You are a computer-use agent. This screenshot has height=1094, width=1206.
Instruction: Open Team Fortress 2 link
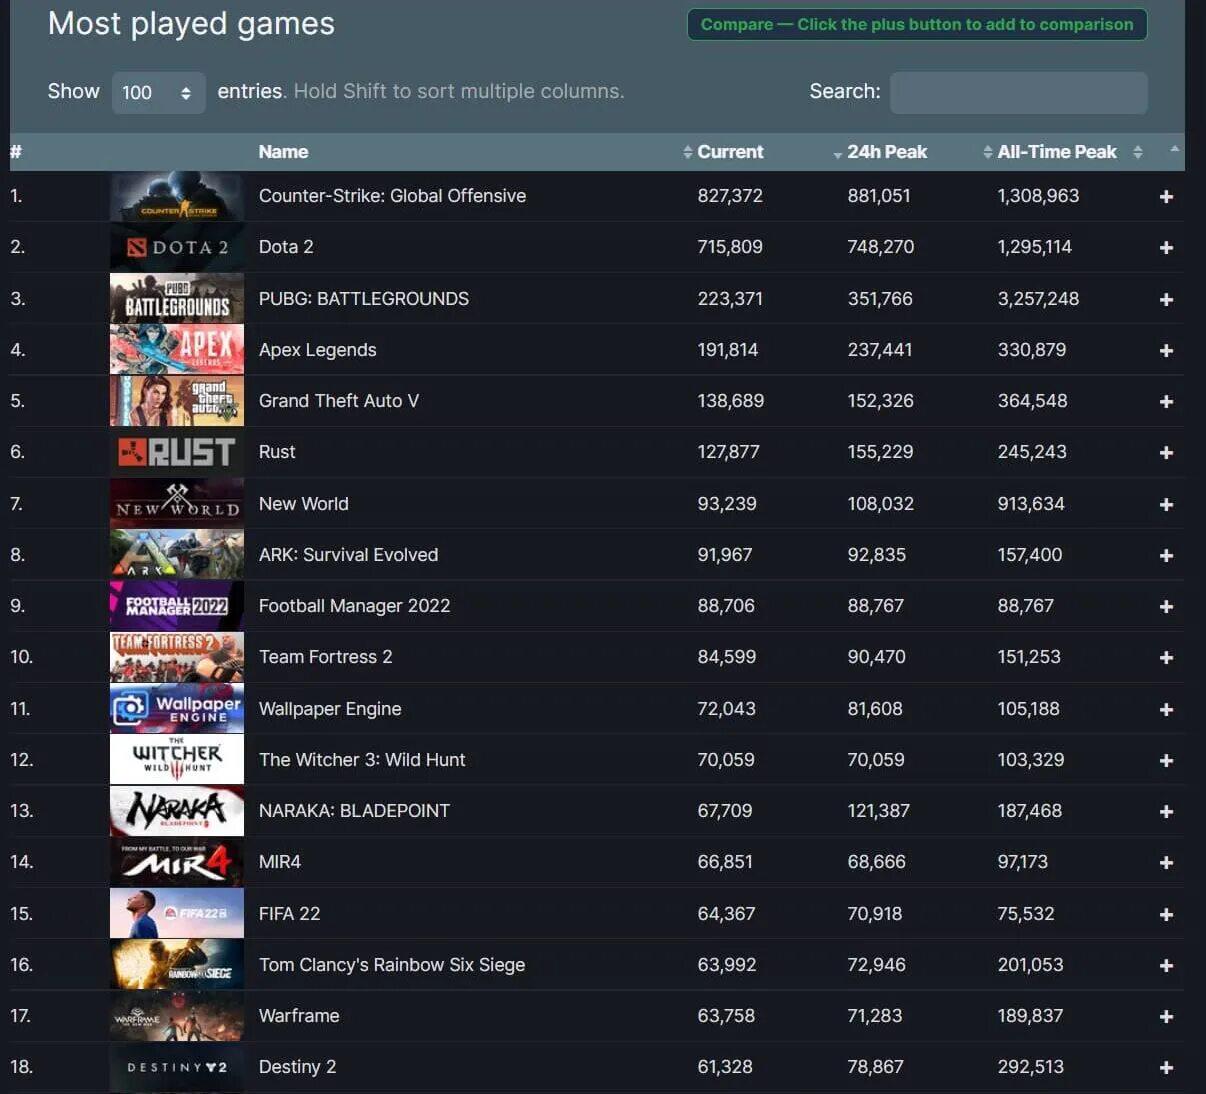pyautogui.click(x=326, y=657)
